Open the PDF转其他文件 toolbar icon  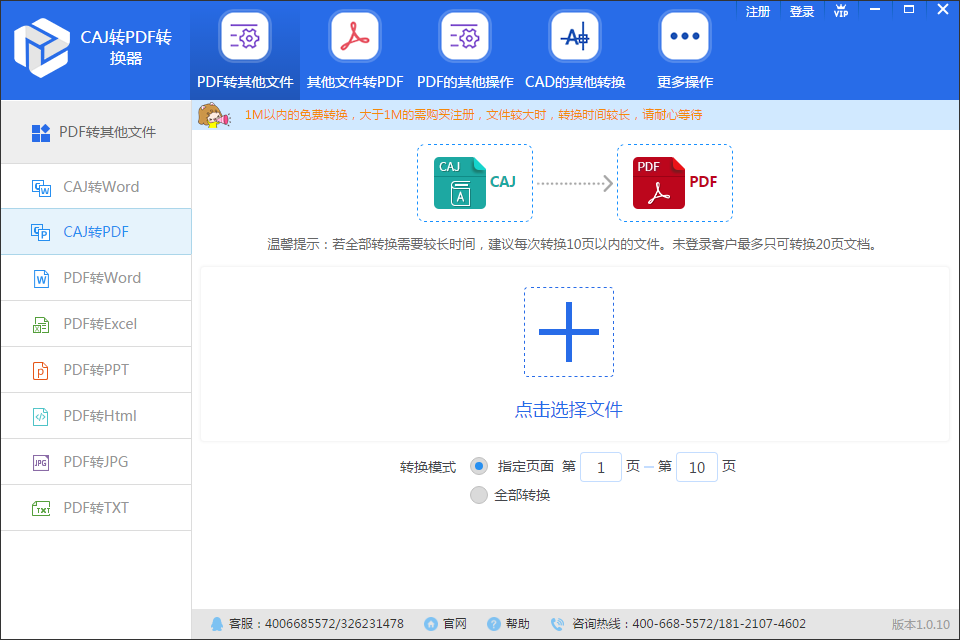(x=245, y=37)
